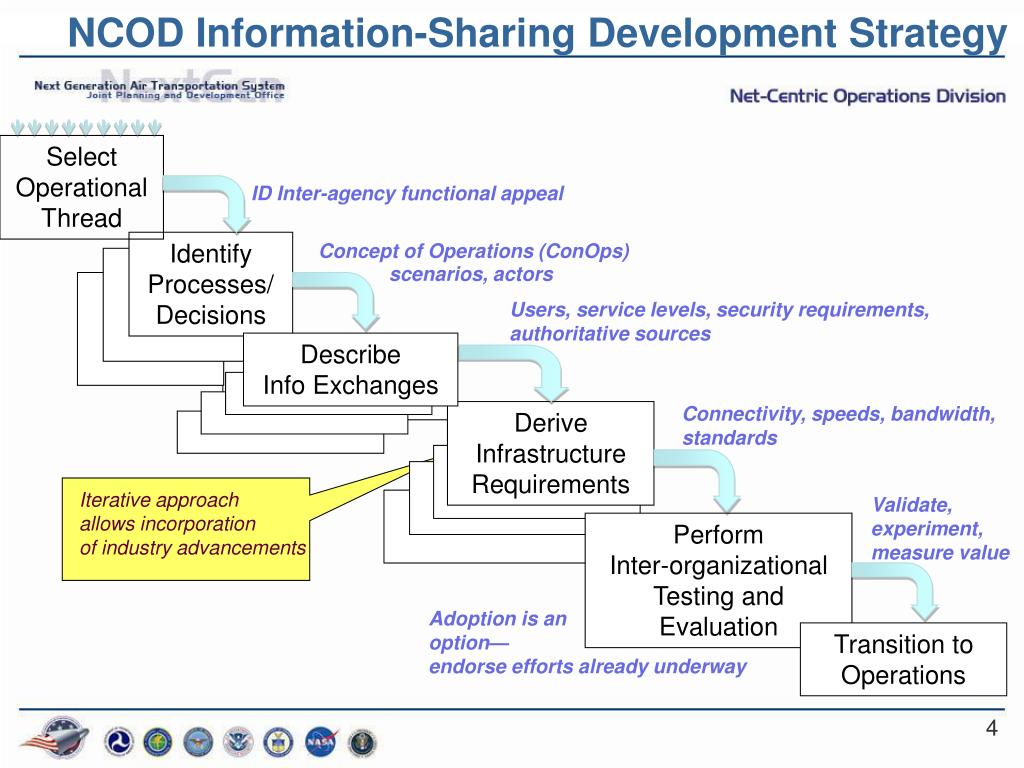Click 'Connectivity, speeds, bandwidth, standards' annotation

click(x=839, y=426)
